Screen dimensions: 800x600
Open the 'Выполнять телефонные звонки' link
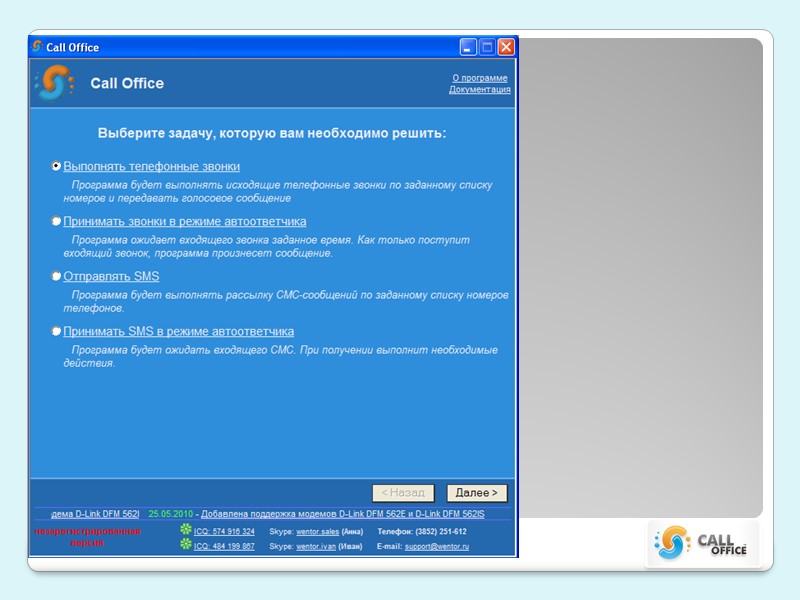[152, 167]
